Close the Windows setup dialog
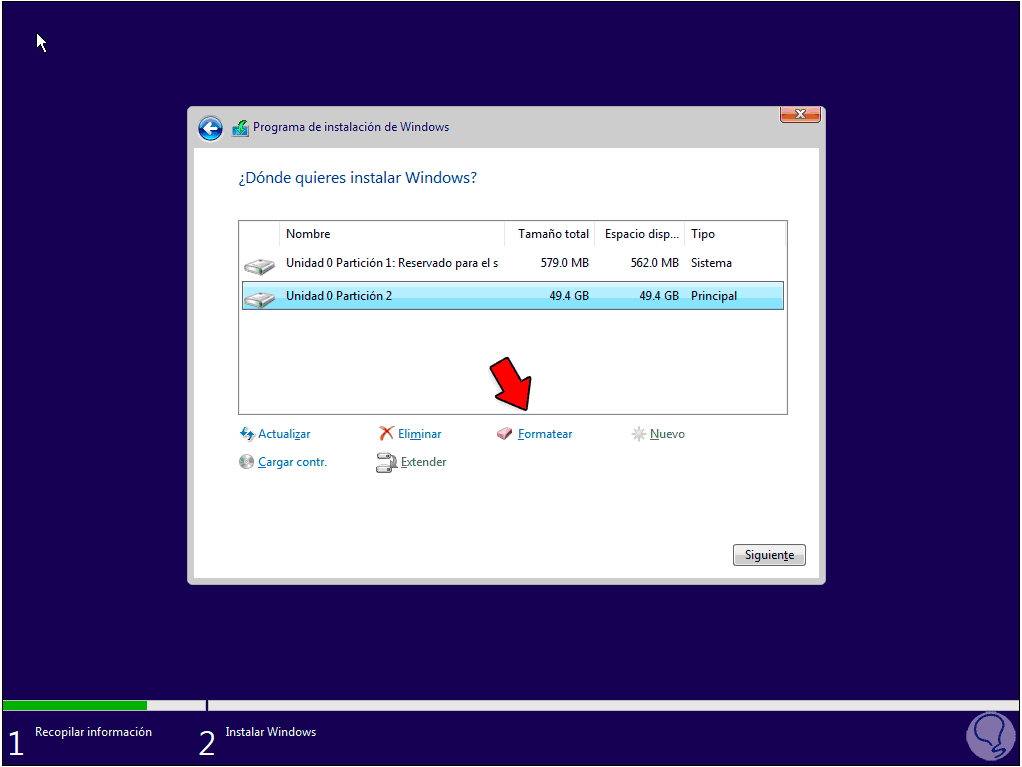Image resolution: width=1022 pixels, height=767 pixels. click(x=800, y=114)
